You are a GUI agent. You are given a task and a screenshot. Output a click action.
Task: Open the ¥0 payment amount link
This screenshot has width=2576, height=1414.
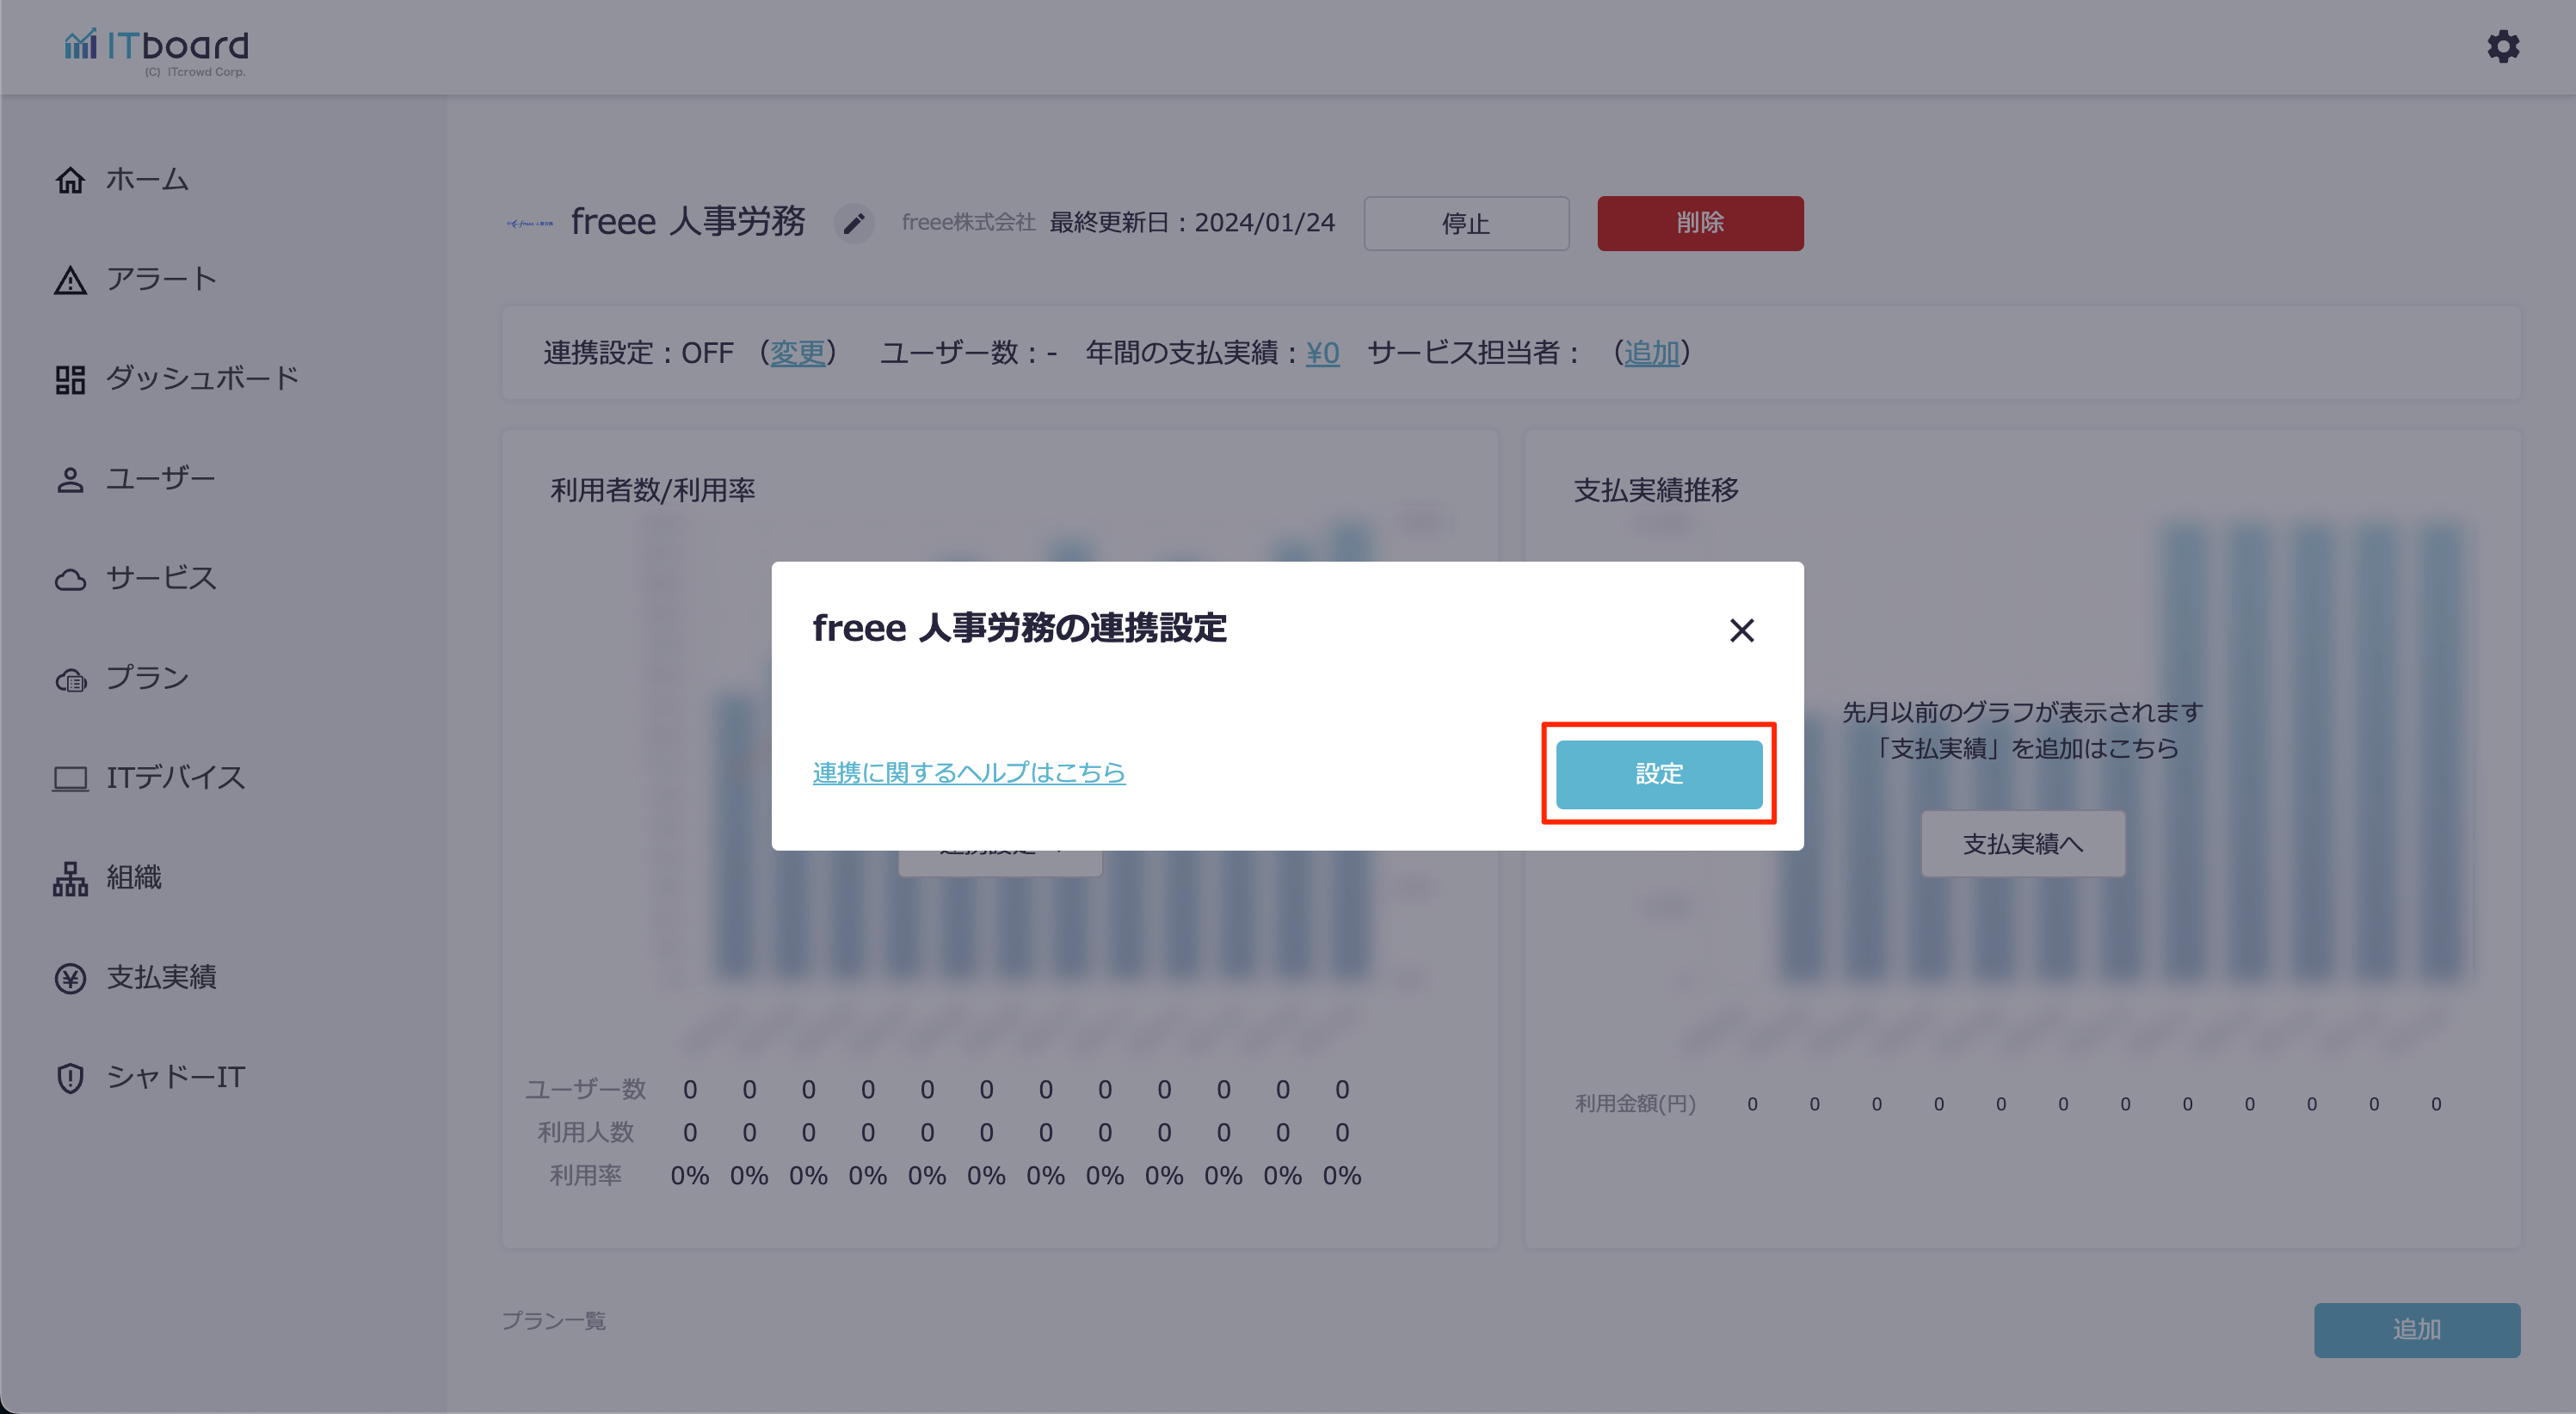tap(1322, 352)
